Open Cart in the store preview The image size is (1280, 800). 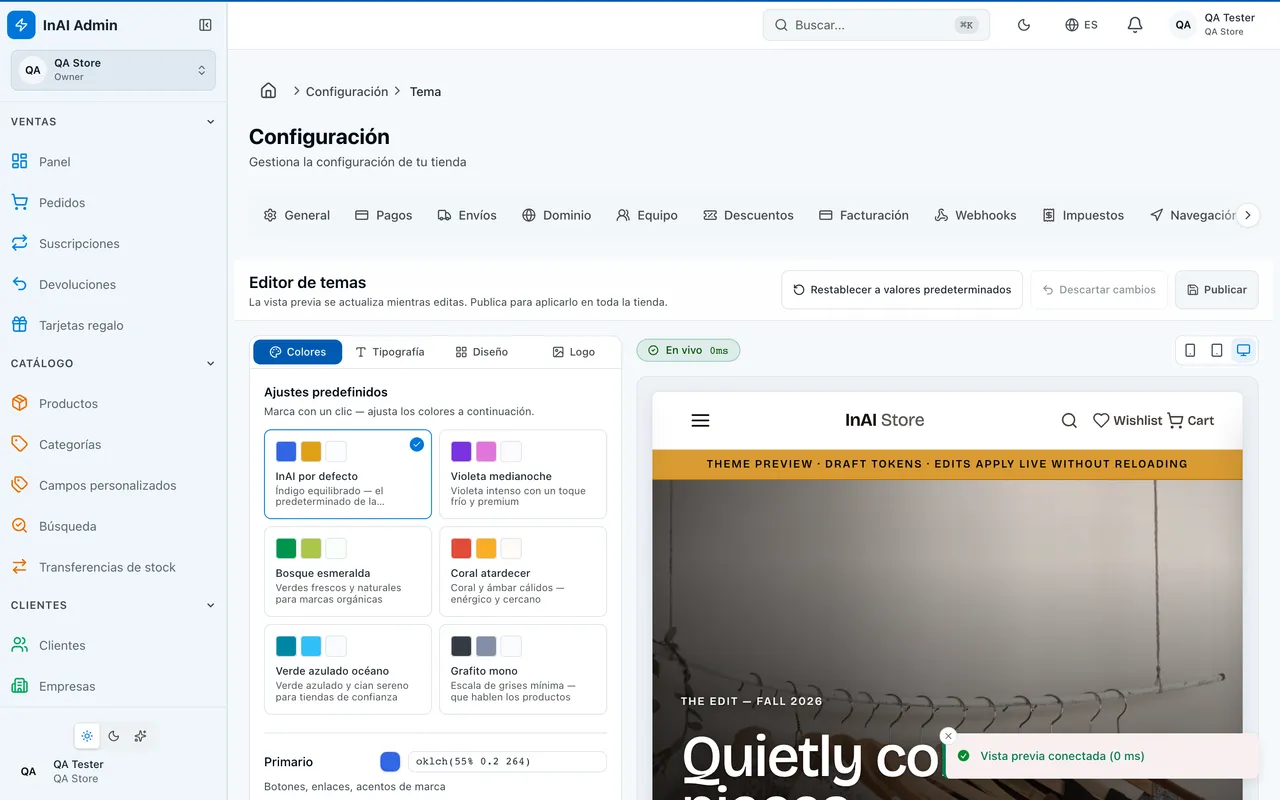coord(1190,421)
